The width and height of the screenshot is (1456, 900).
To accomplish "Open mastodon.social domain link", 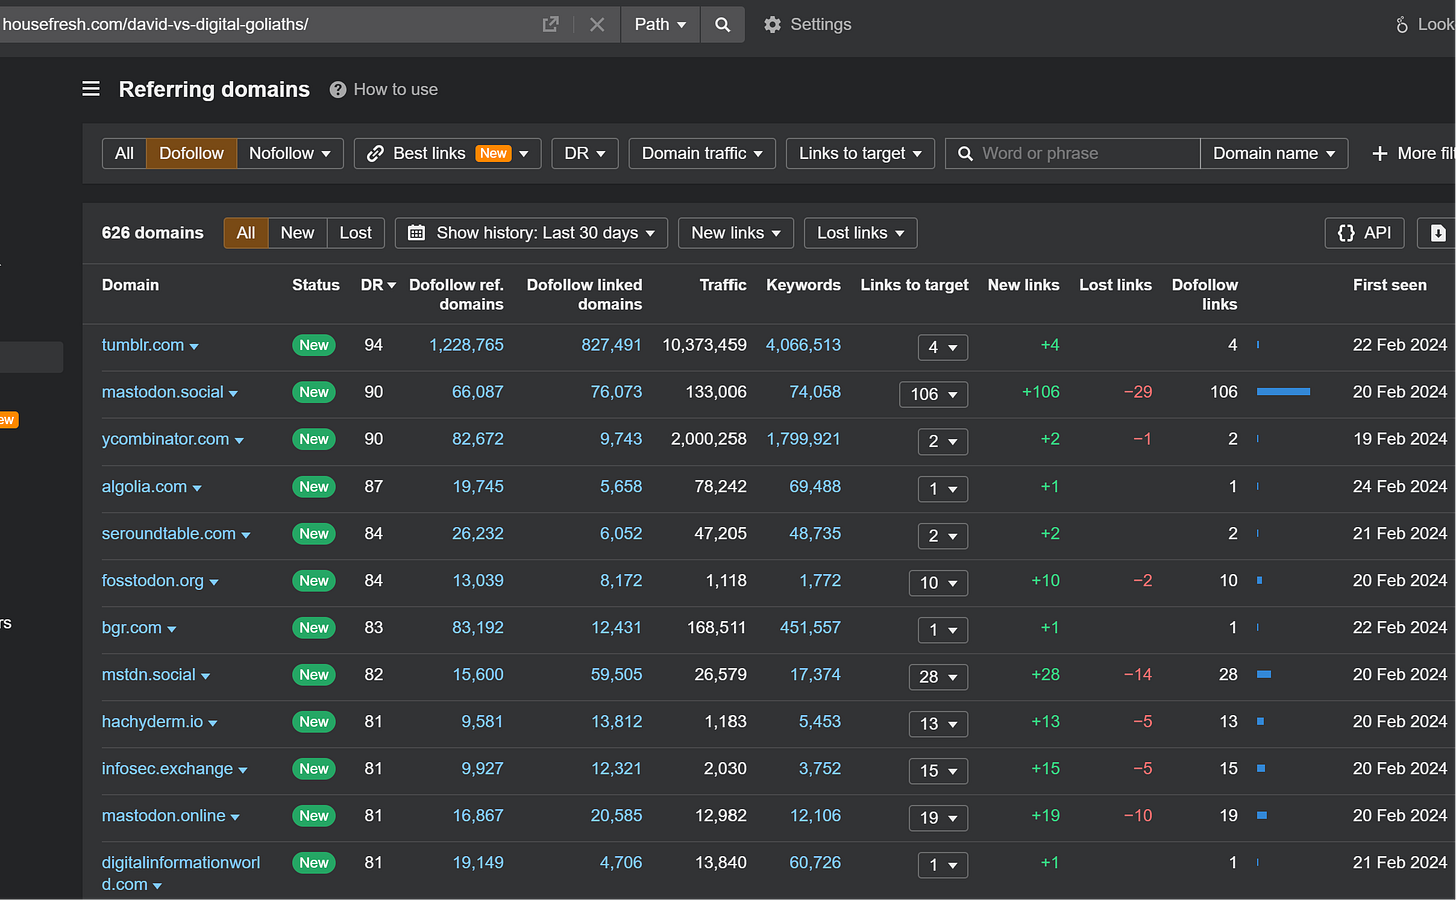I will tap(163, 392).
